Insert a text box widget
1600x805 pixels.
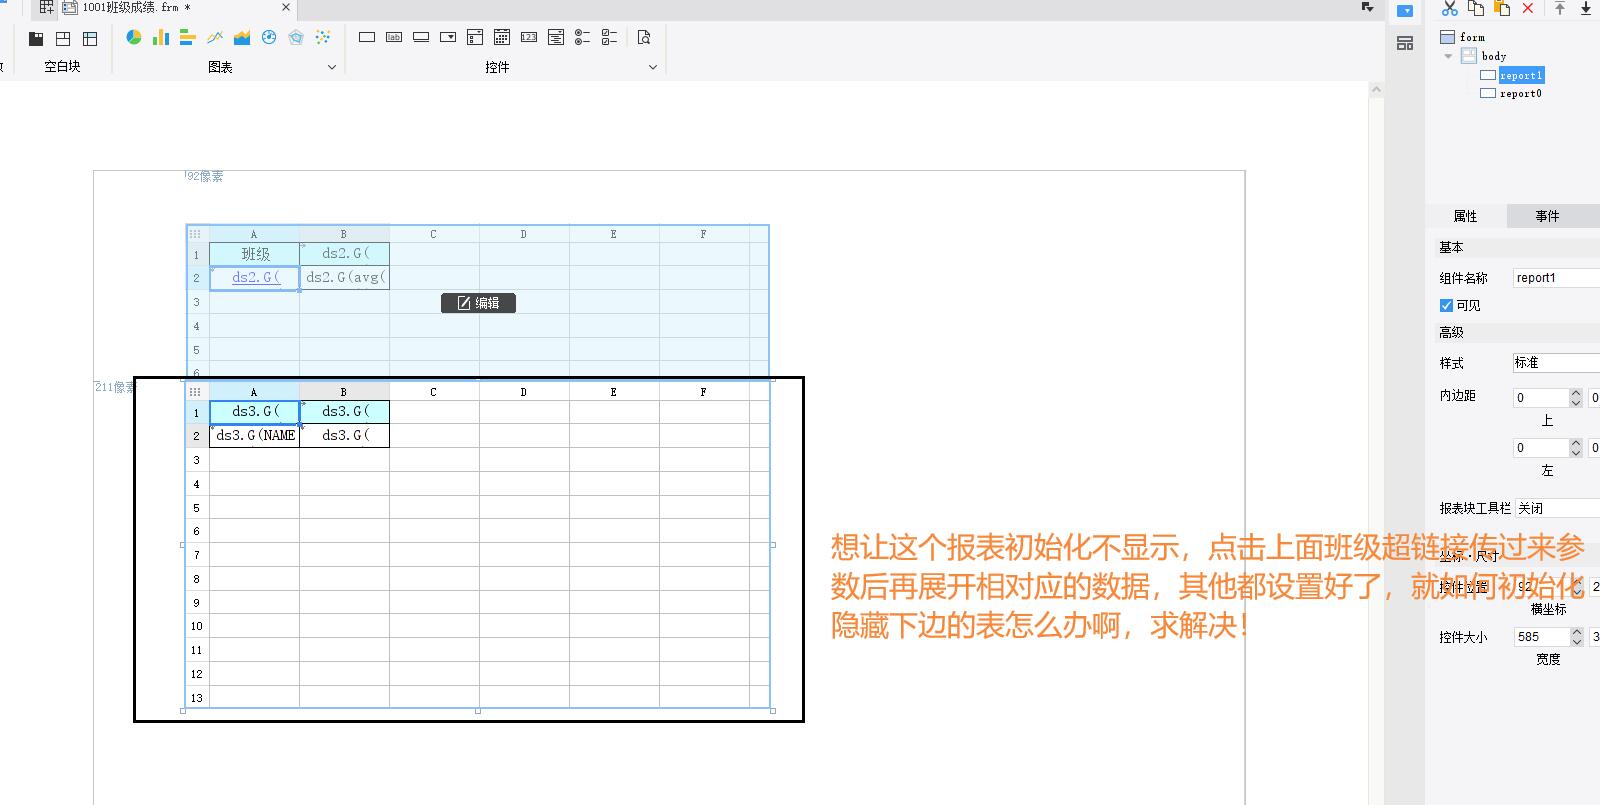pos(367,37)
